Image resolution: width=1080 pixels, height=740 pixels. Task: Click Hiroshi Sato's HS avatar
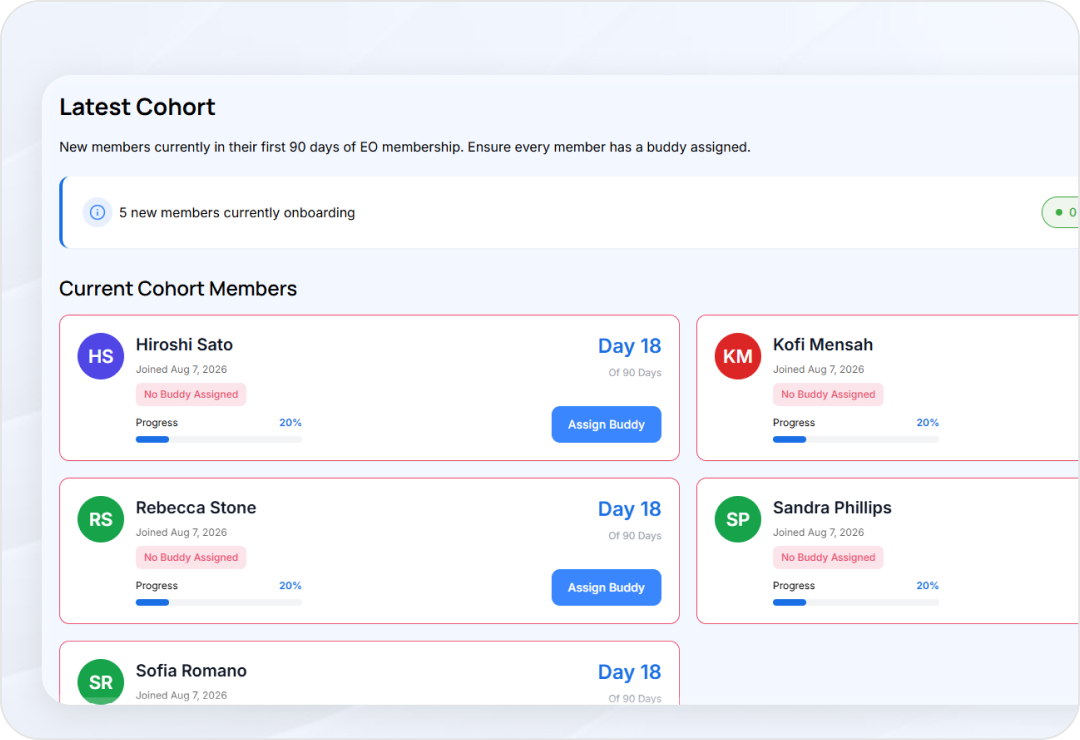(101, 356)
